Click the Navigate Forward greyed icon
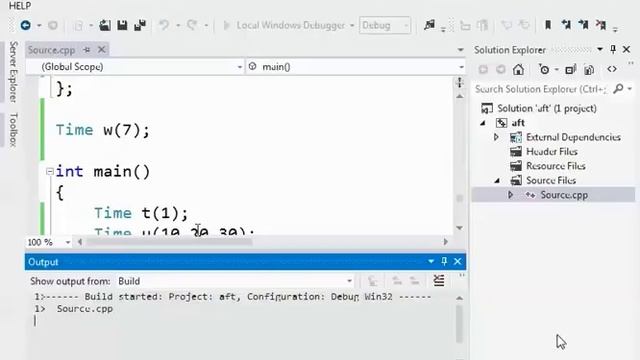This screenshot has height=360, width=640. click(x=53, y=25)
